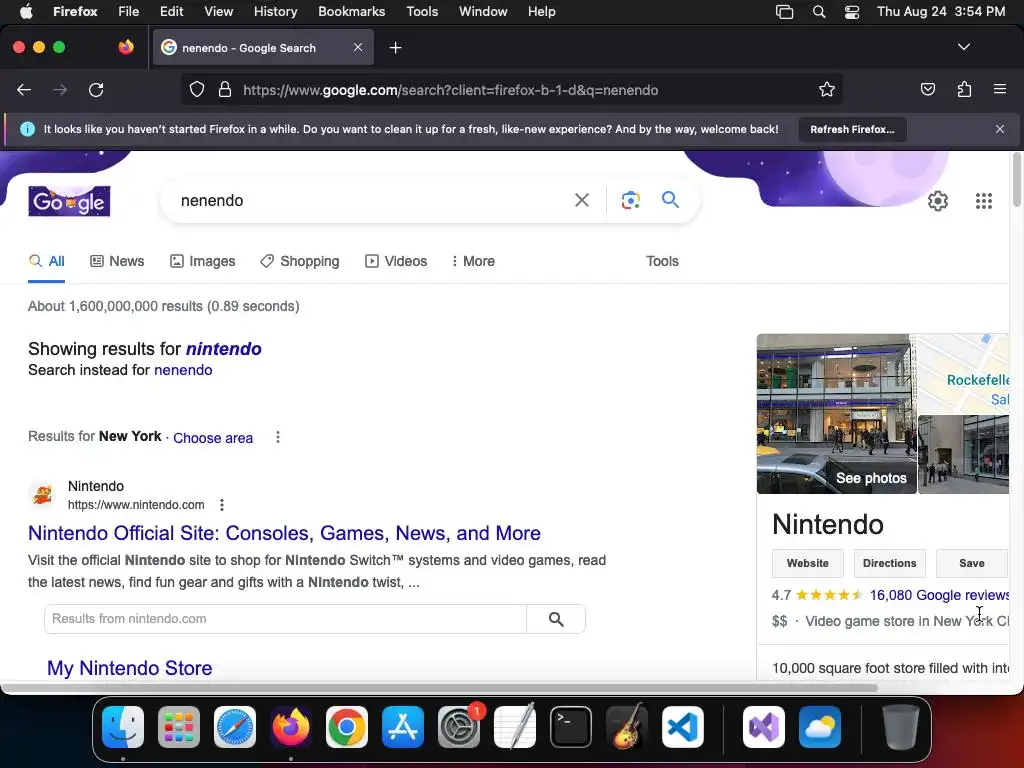
Task: Open the Bookmarks menu
Action: coord(351,12)
